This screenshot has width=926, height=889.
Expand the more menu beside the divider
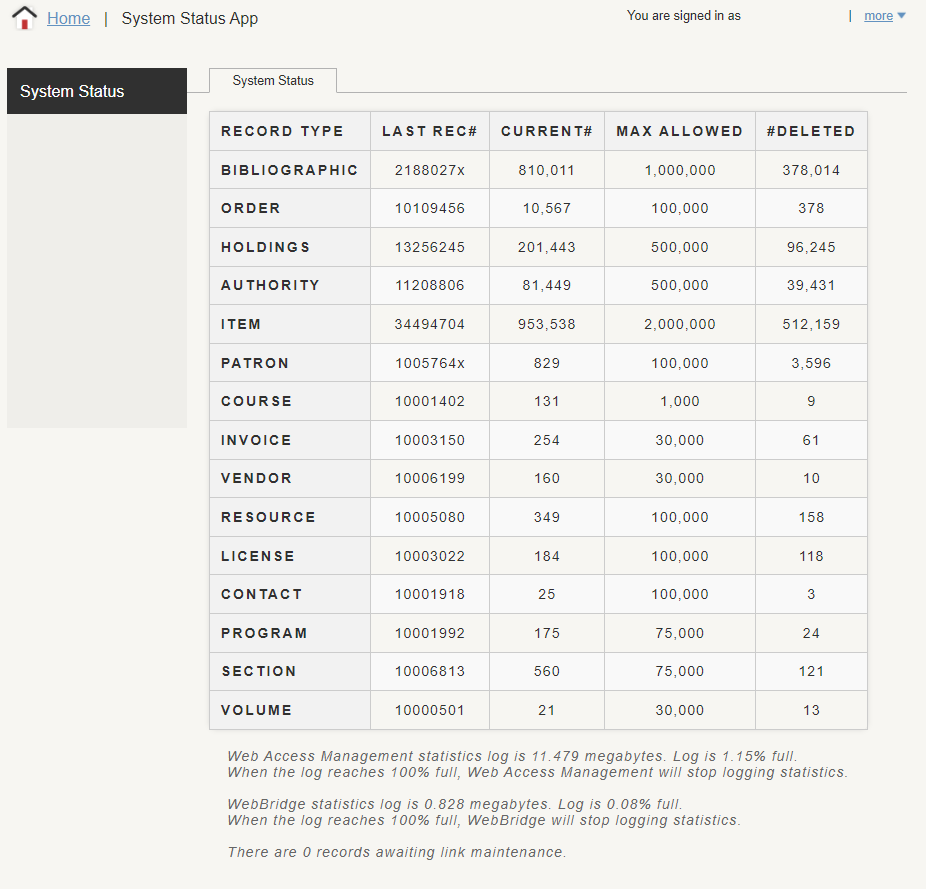tap(878, 16)
